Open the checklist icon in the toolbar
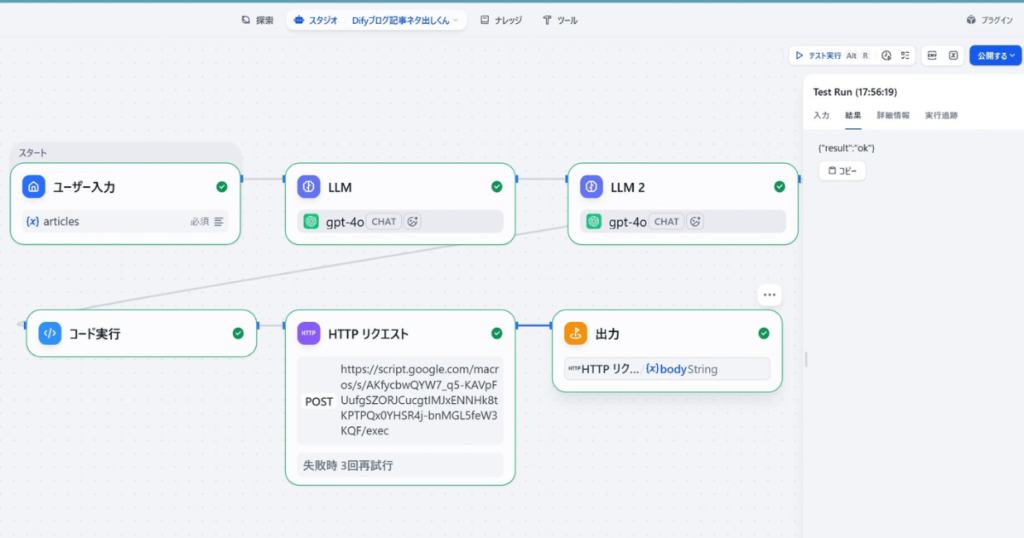 pyautogui.click(x=905, y=55)
